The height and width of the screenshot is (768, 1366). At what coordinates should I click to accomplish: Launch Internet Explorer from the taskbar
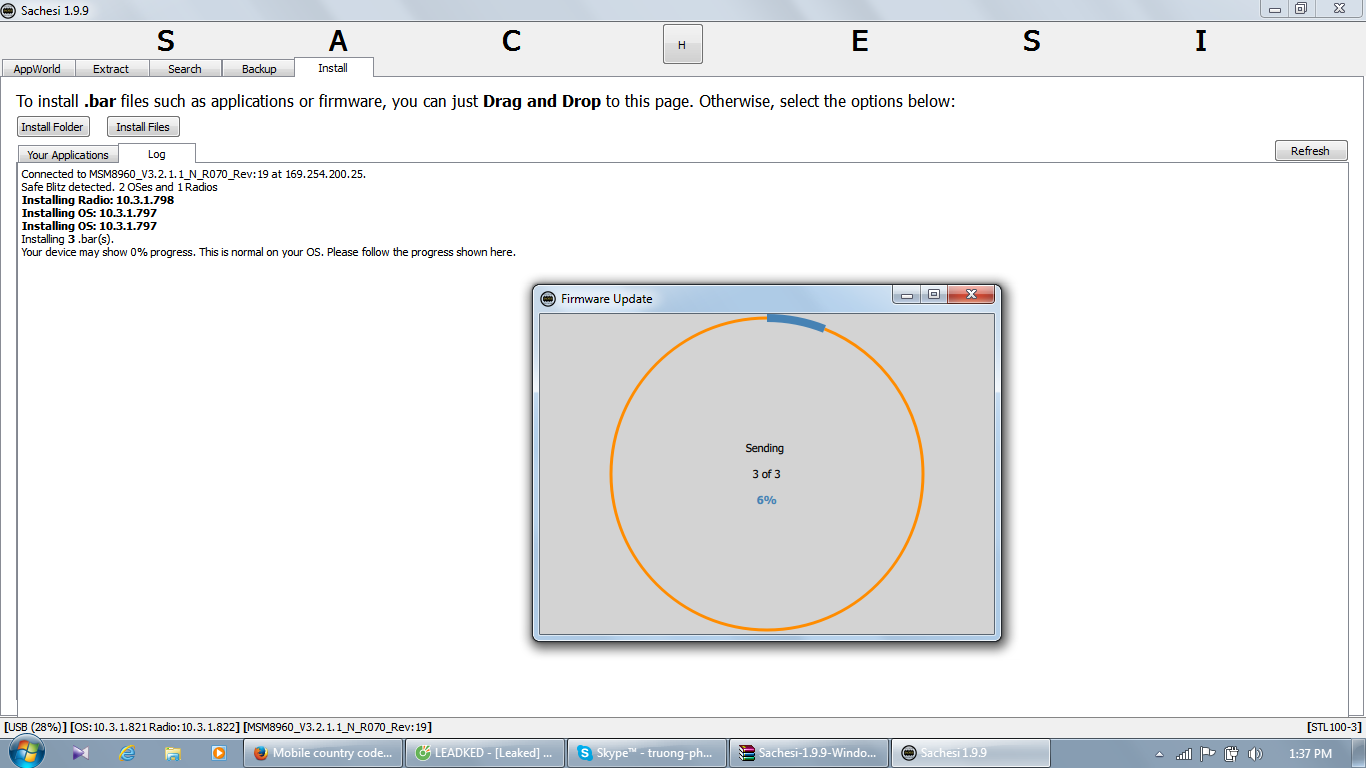pyautogui.click(x=127, y=753)
